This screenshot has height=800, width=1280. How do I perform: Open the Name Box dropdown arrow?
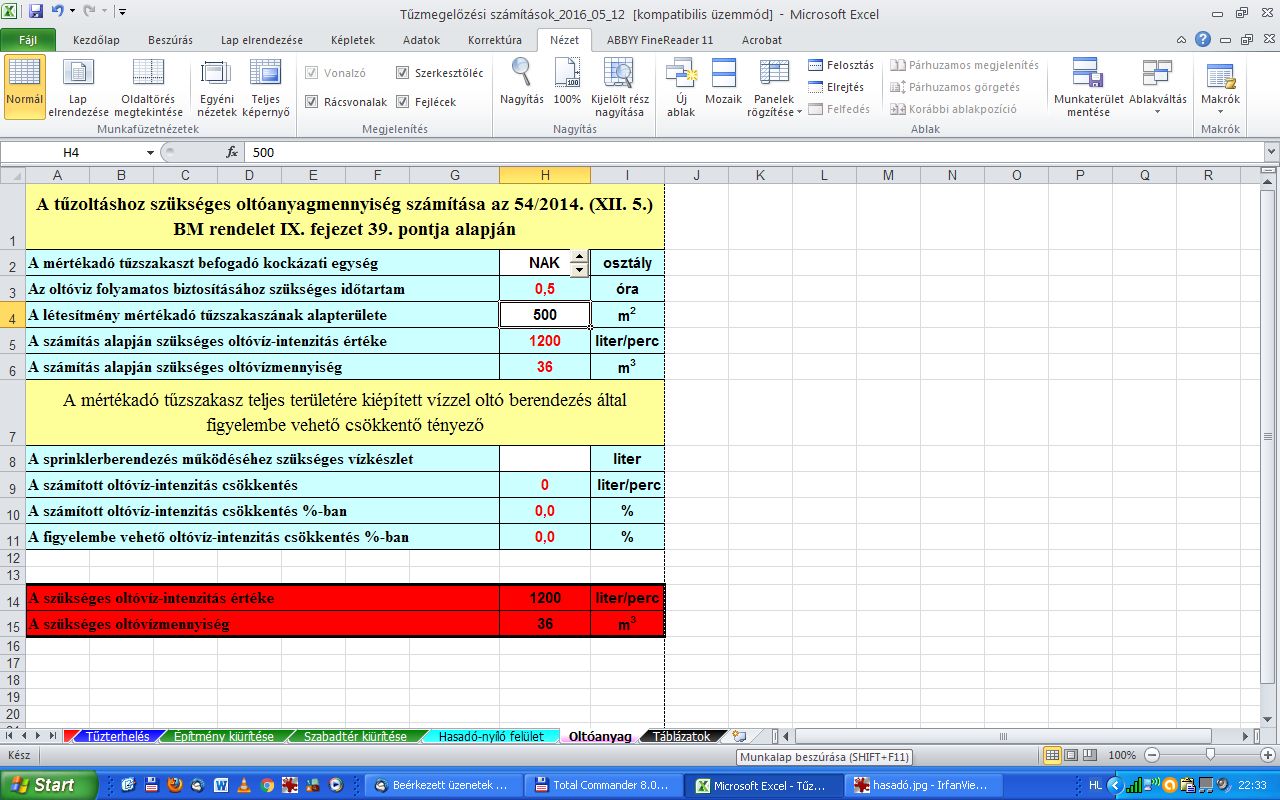click(150, 153)
